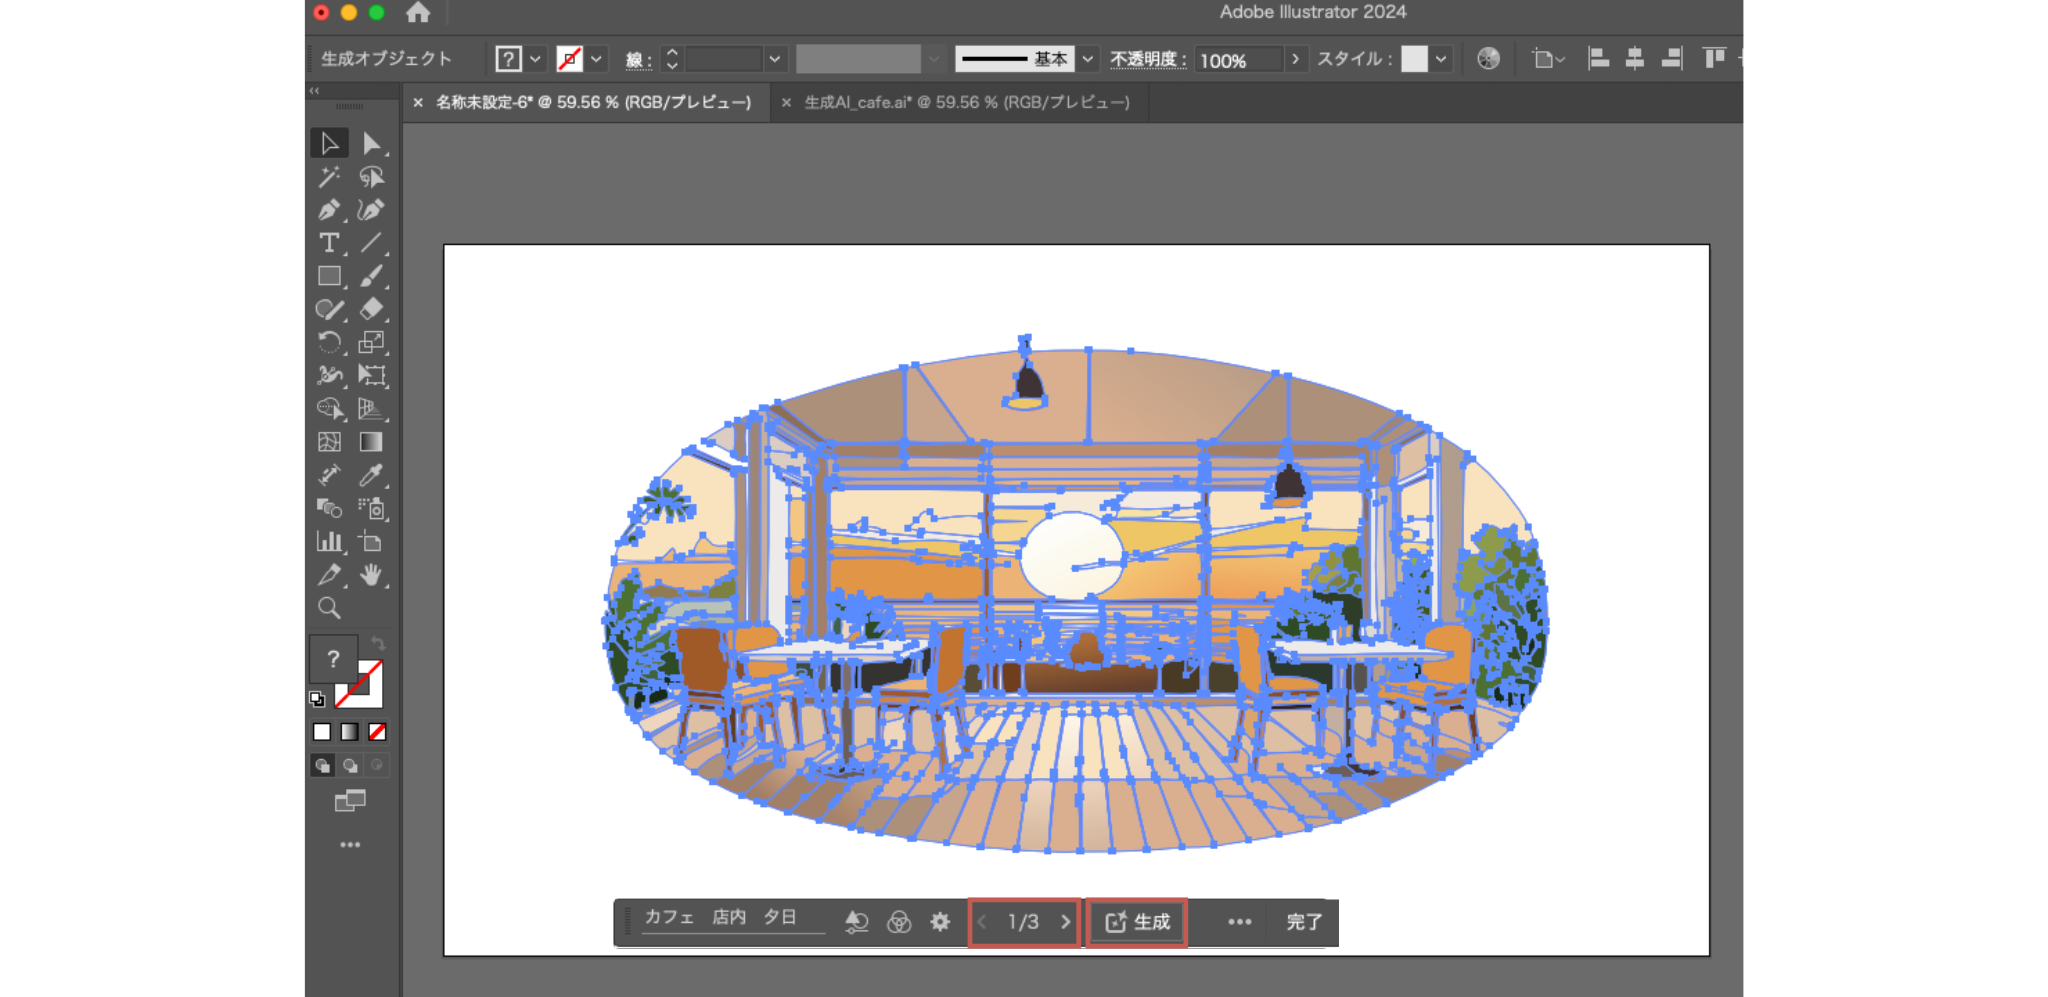Image resolution: width=2048 pixels, height=997 pixels.
Task: Swap fill and stroke colors
Action: (x=379, y=643)
